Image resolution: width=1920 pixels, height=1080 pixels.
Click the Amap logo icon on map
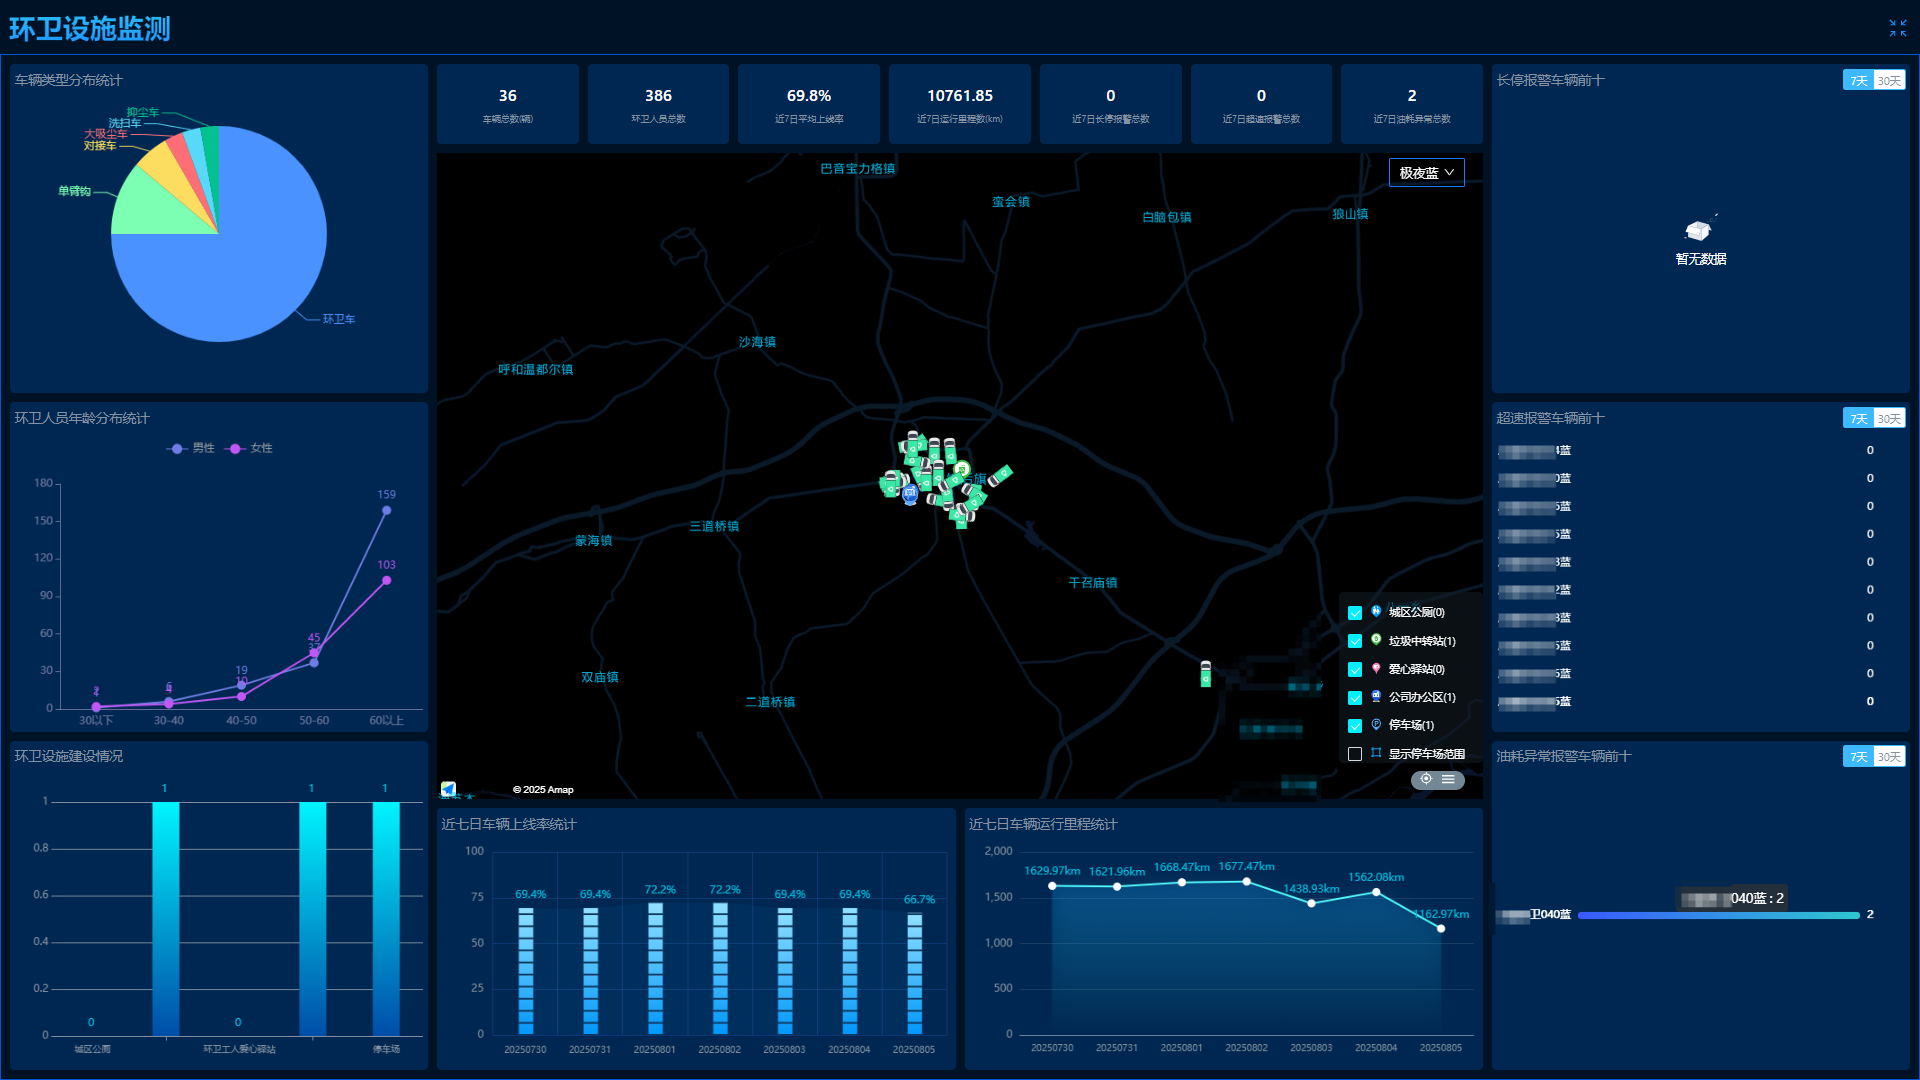[449, 789]
